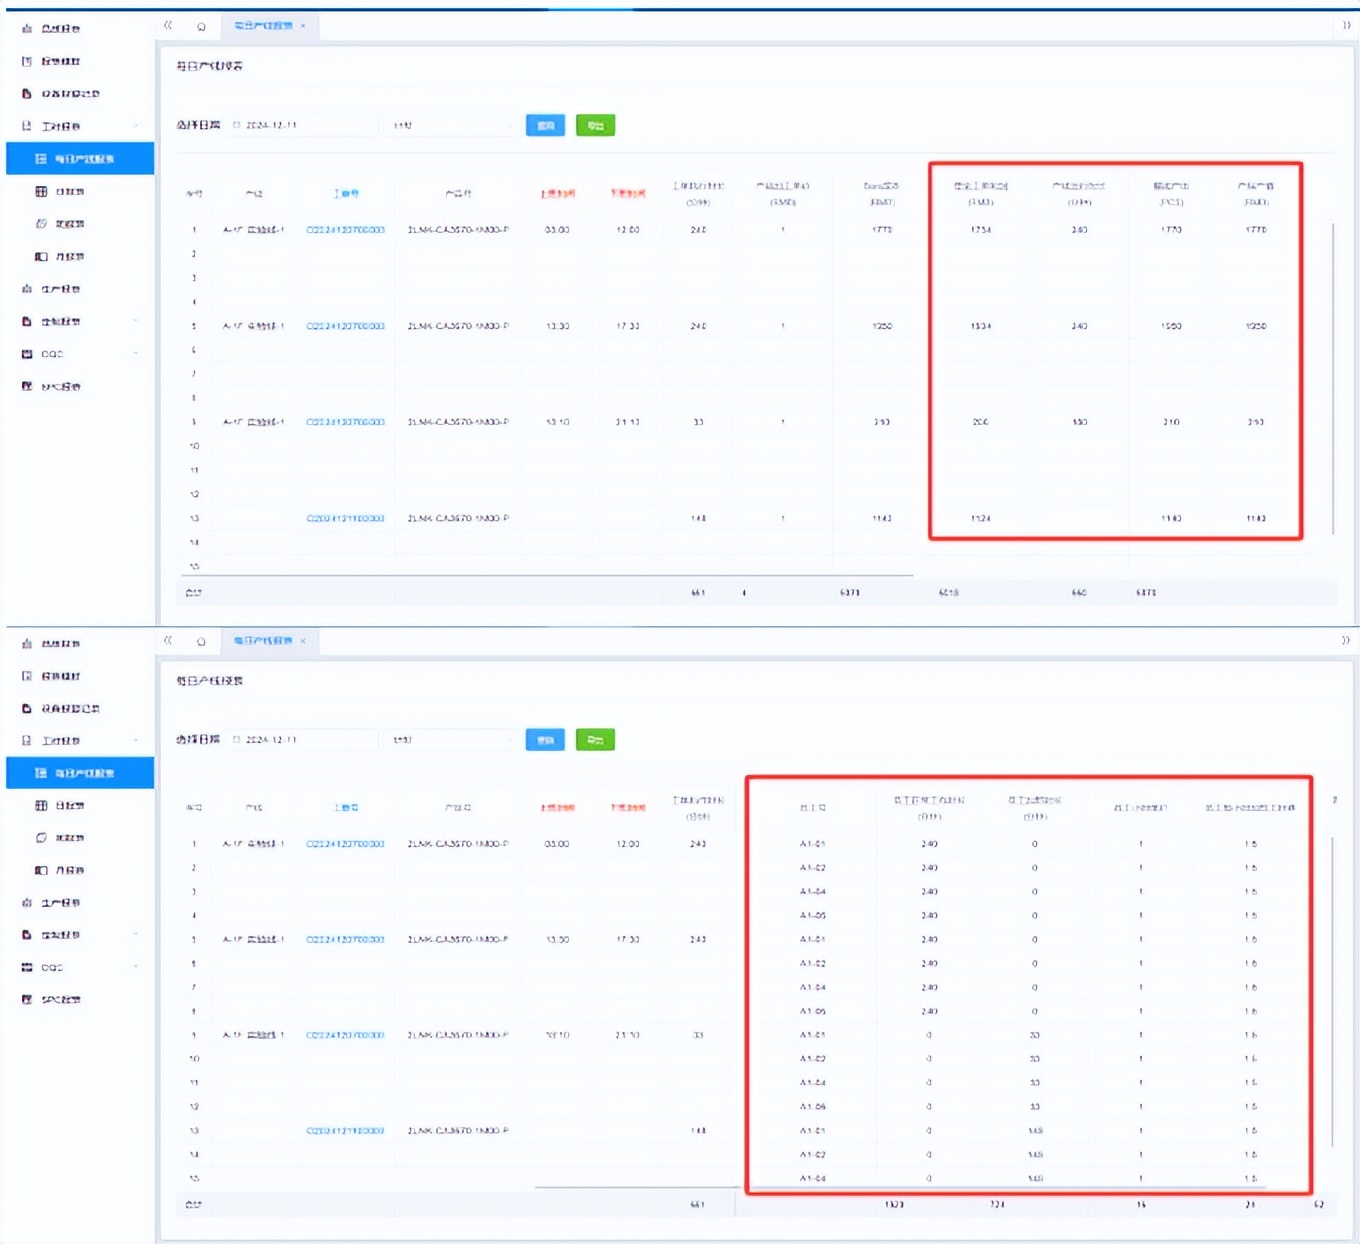Click the home icon in the lower tab bar
The image size is (1360, 1244).
[201, 641]
